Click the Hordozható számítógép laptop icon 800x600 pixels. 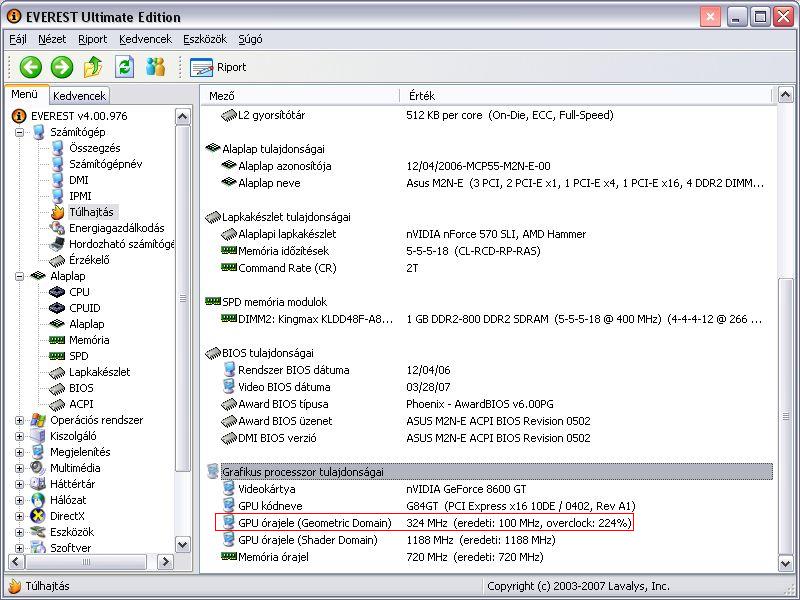click(57, 244)
